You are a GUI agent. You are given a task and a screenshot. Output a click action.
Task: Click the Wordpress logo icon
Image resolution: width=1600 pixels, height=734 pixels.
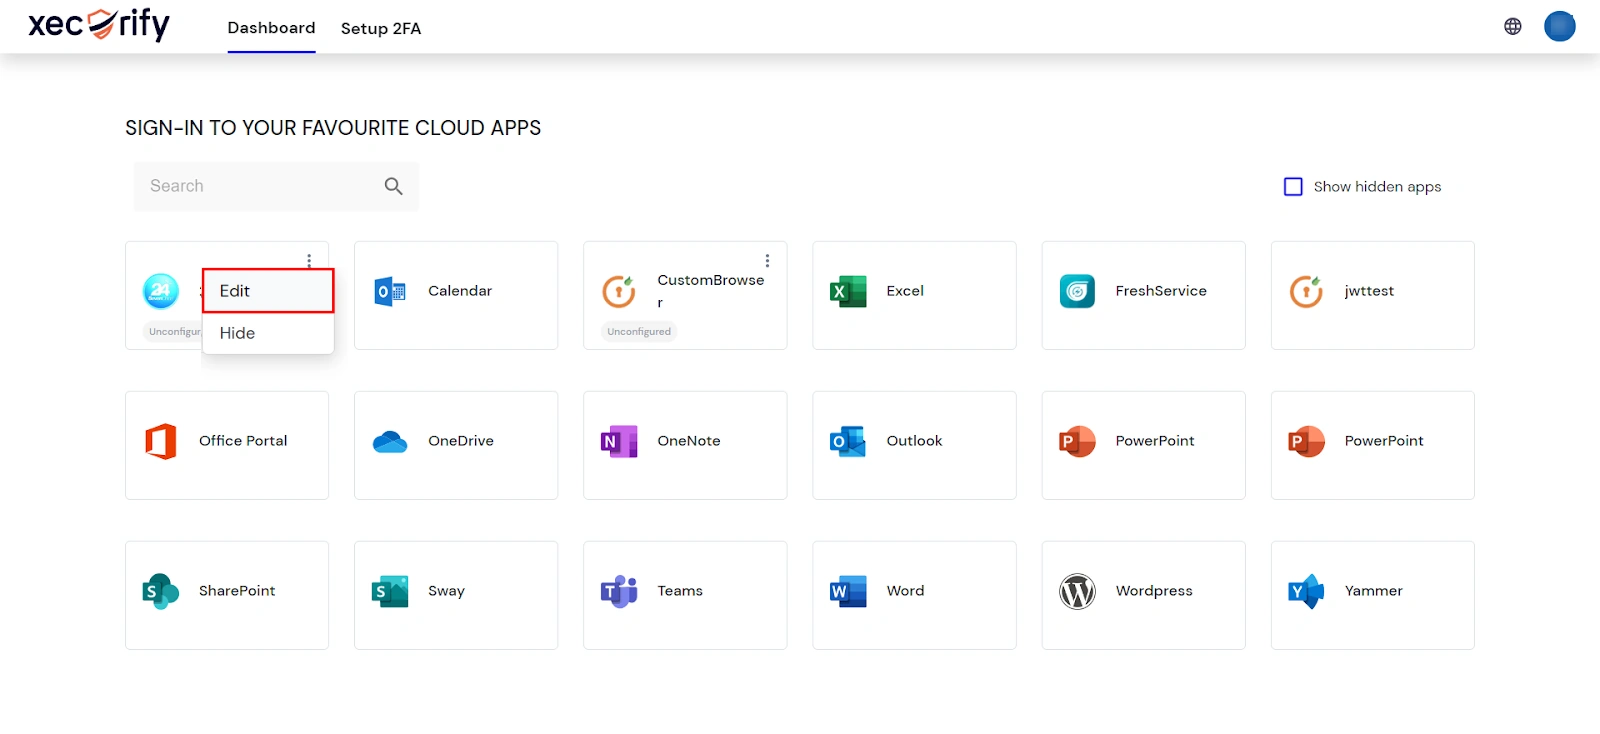tap(1077, 591)
